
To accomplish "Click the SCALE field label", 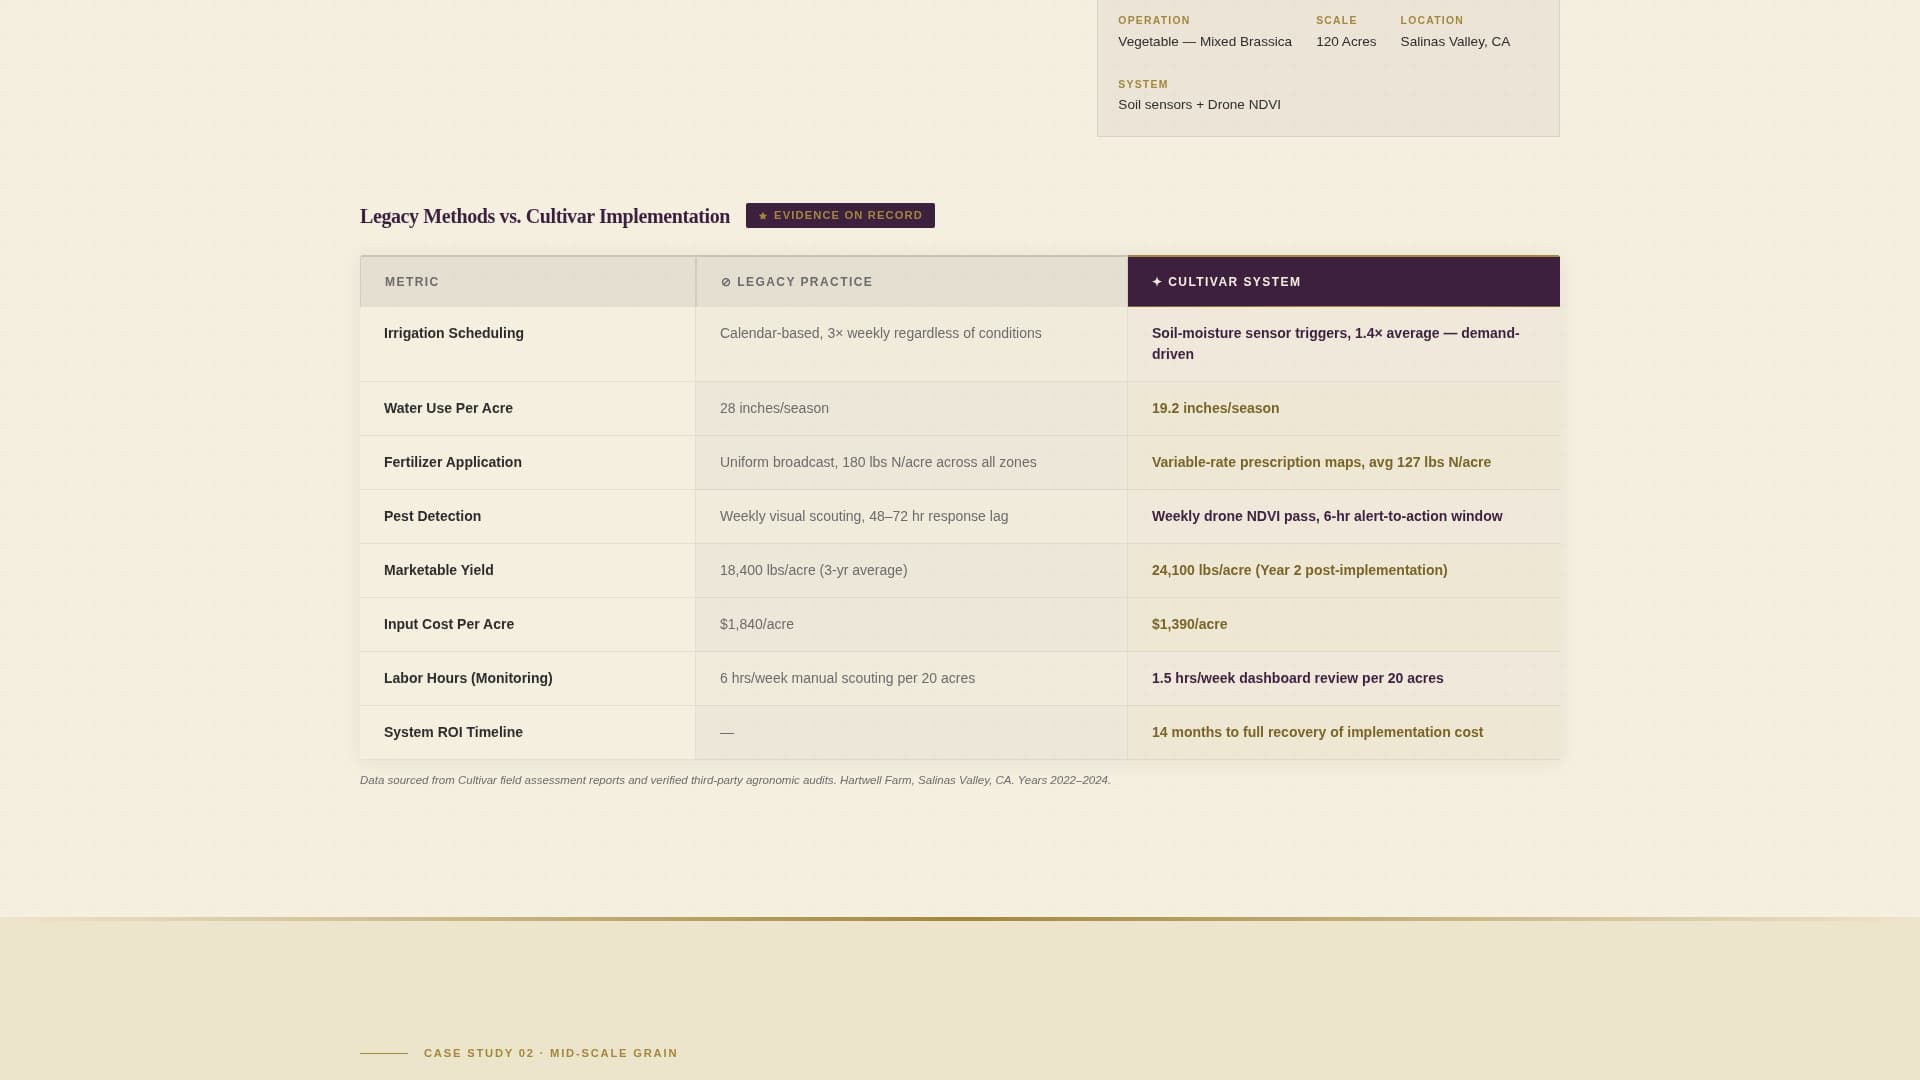I will click(x=1336, y=20).
